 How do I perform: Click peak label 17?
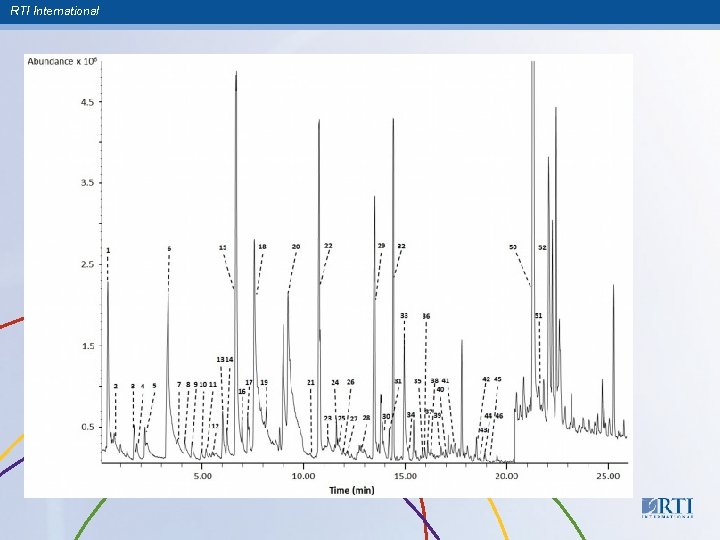point(249,382)
